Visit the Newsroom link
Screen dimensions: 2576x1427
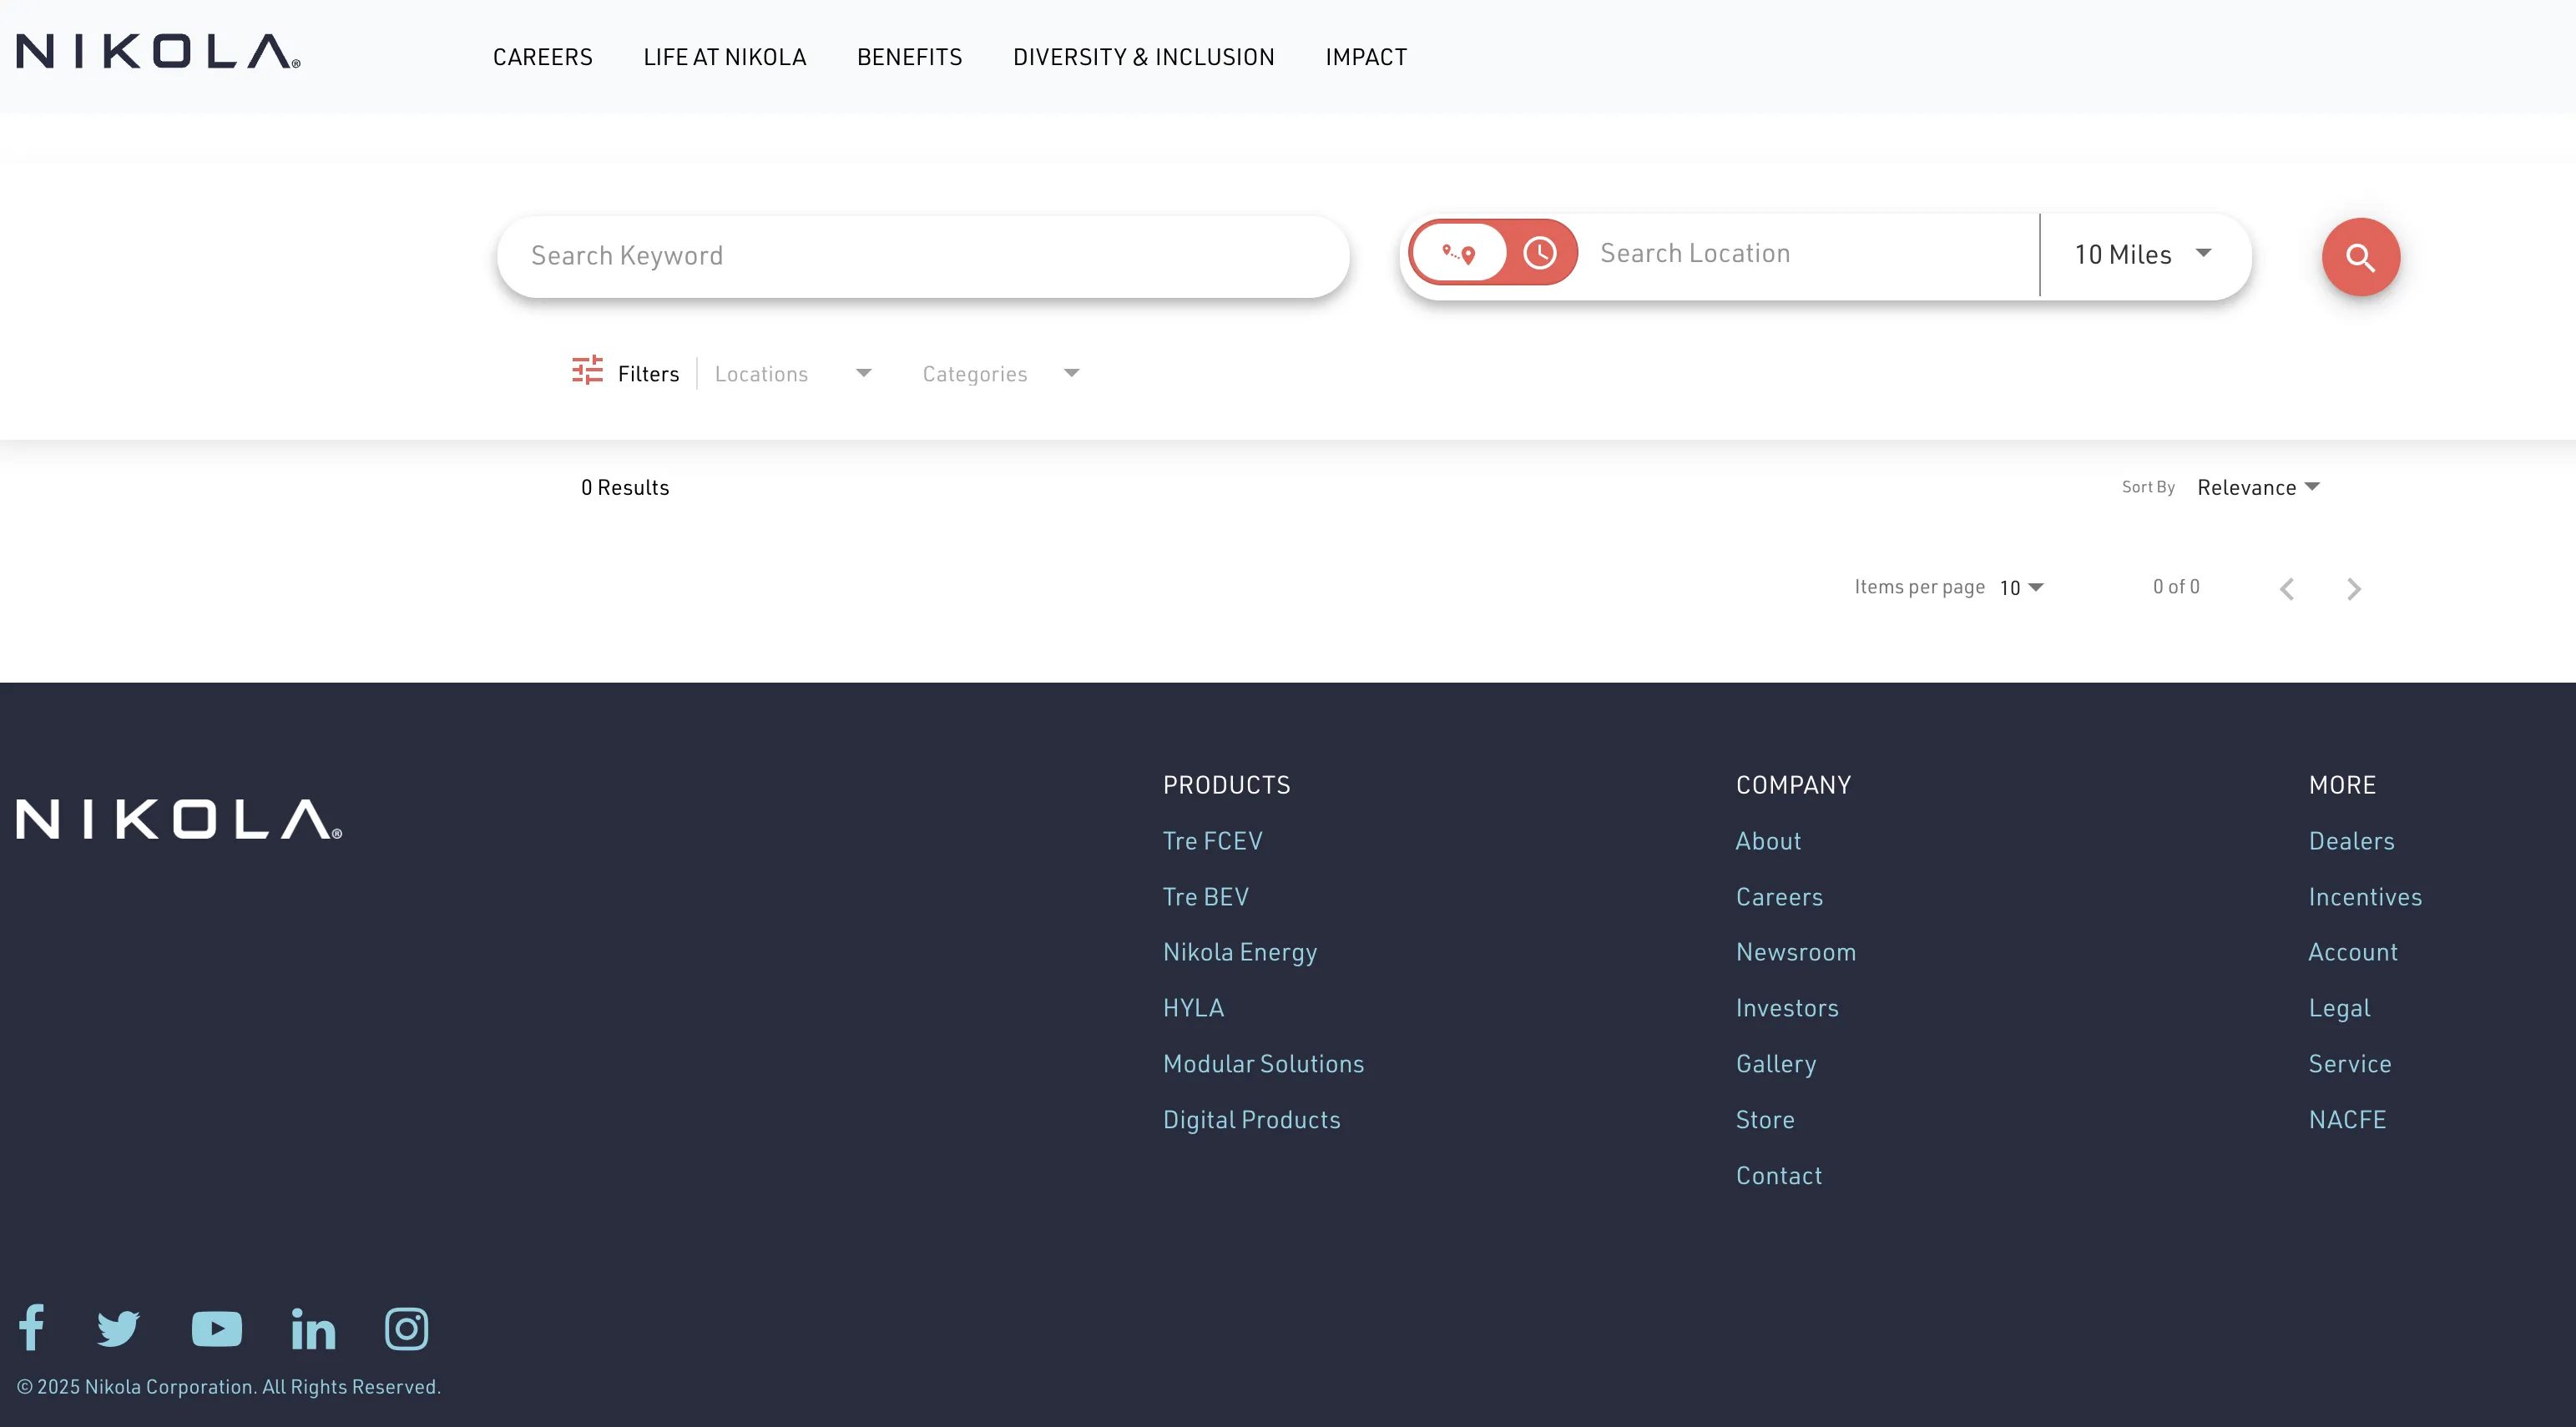(x=1796, y=952)
